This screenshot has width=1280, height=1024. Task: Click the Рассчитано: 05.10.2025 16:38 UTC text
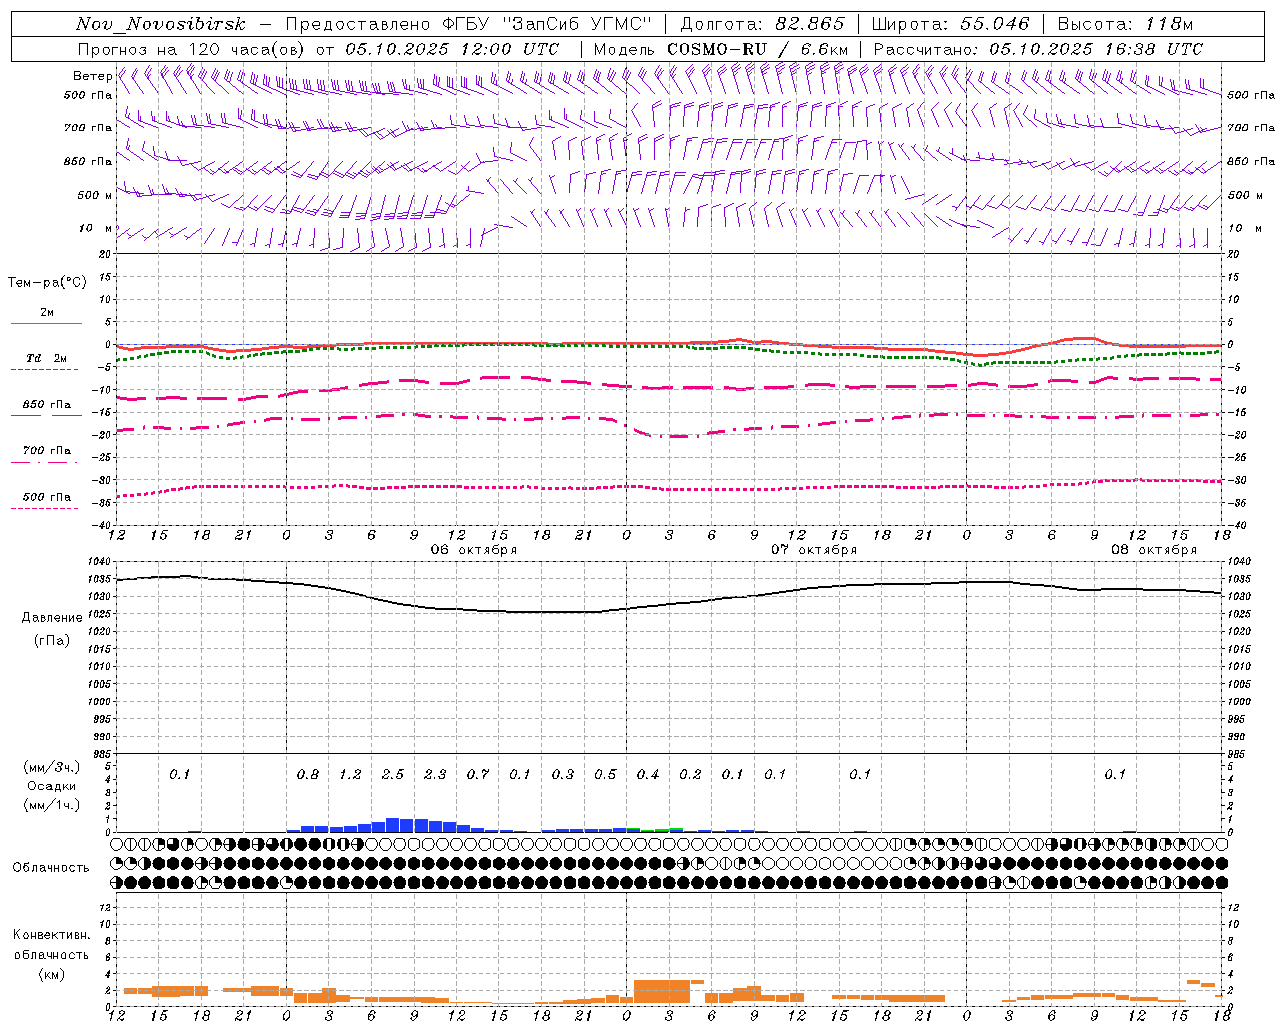point(1038,49)
